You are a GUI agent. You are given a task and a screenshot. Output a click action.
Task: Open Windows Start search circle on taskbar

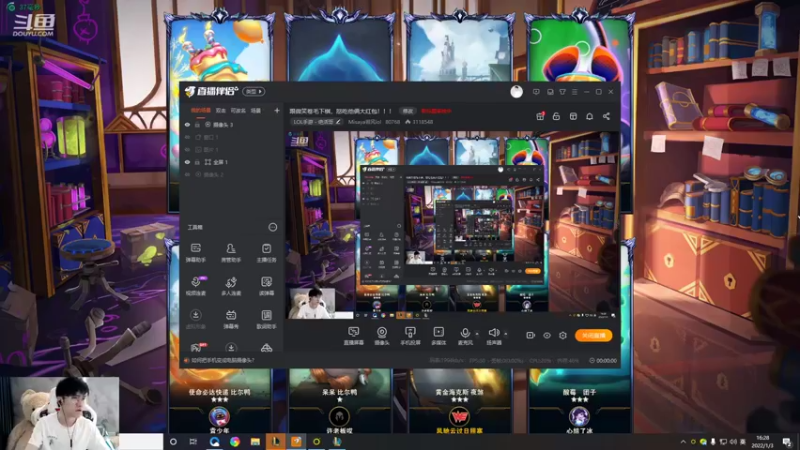coord(173,442)
